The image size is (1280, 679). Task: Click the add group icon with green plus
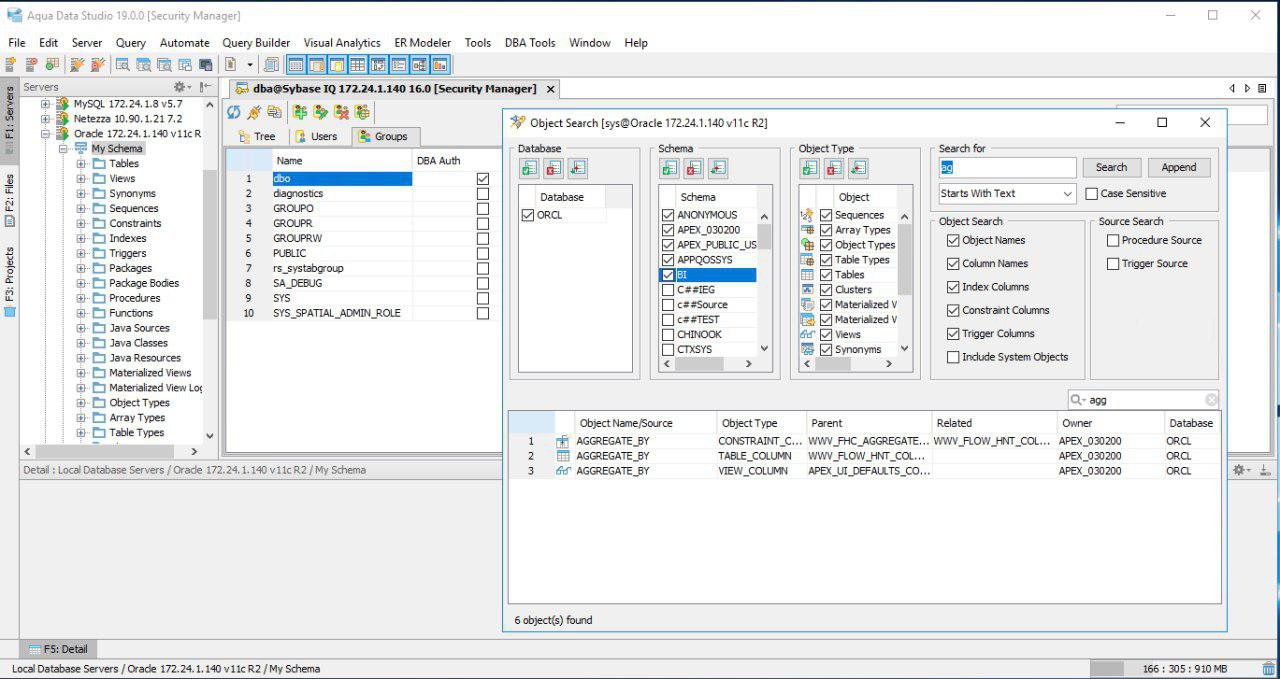[299, 112]
